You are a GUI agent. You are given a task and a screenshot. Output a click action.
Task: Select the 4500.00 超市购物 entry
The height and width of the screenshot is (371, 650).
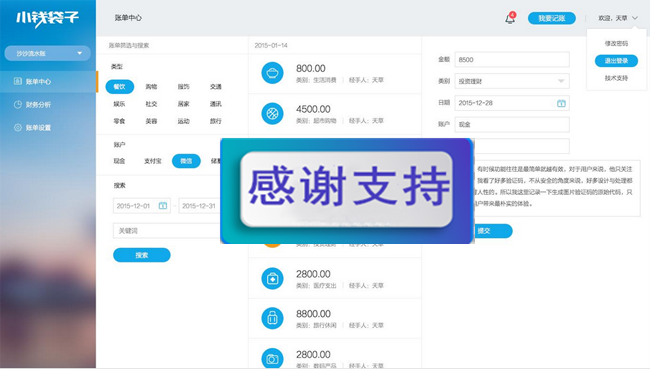pos(335,114)
